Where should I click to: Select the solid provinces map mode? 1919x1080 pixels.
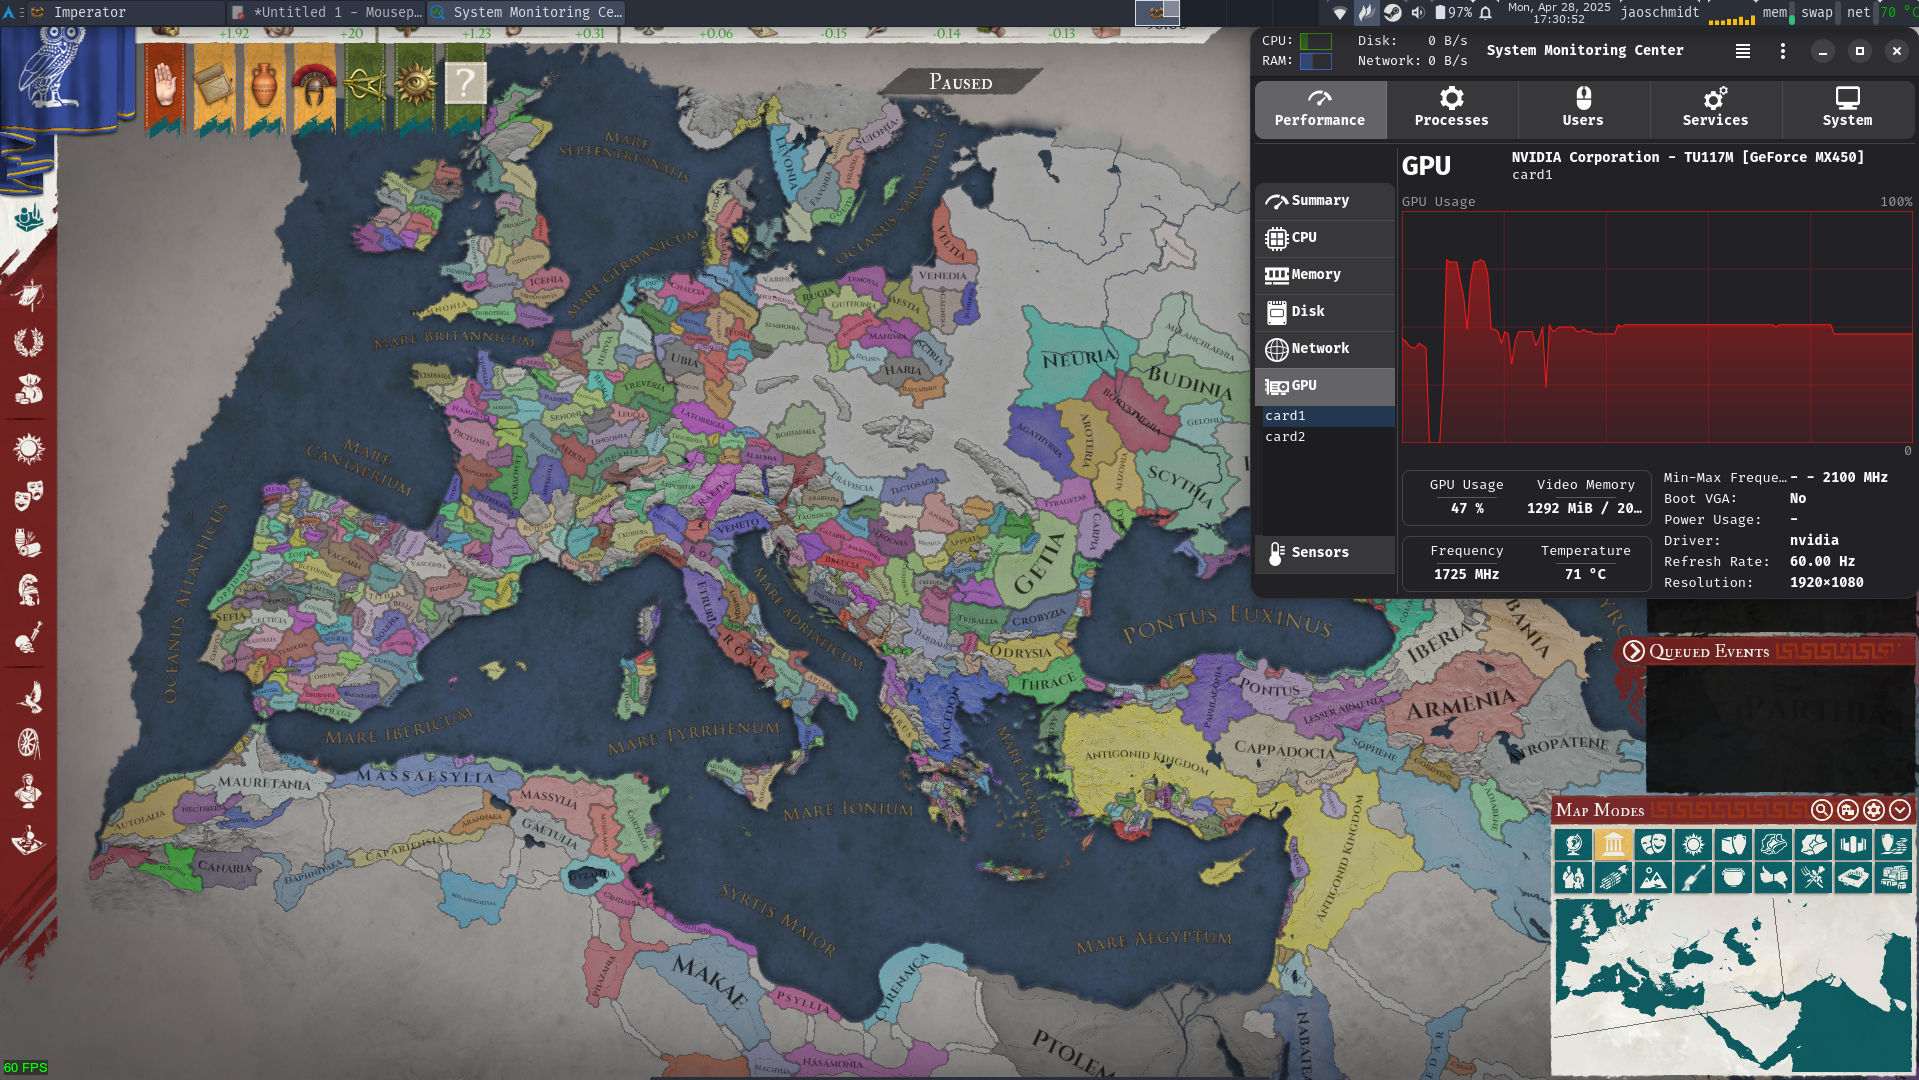click(x=1813, y=845)
